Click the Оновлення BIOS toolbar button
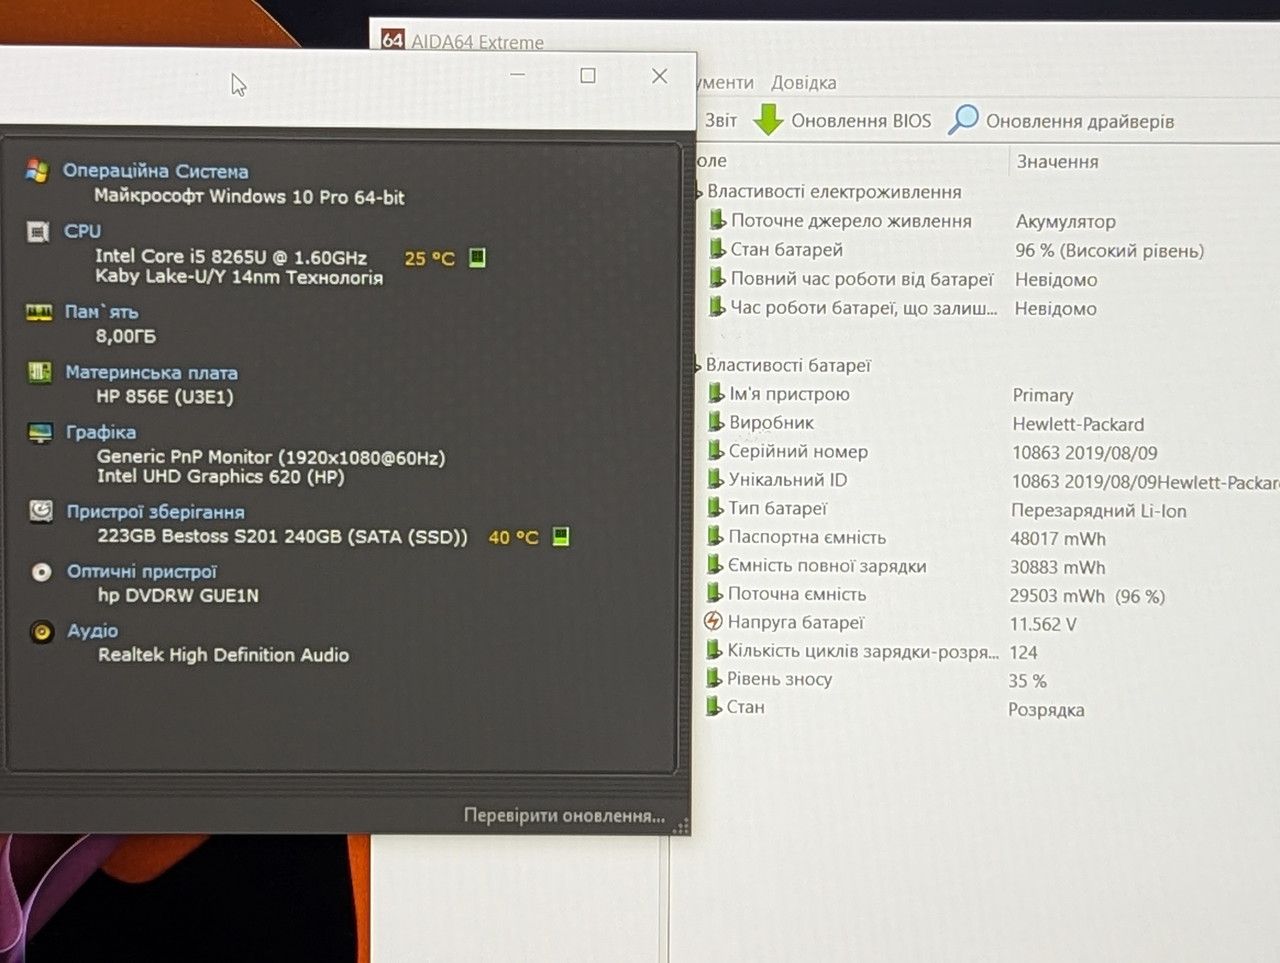 coord(842,120)
